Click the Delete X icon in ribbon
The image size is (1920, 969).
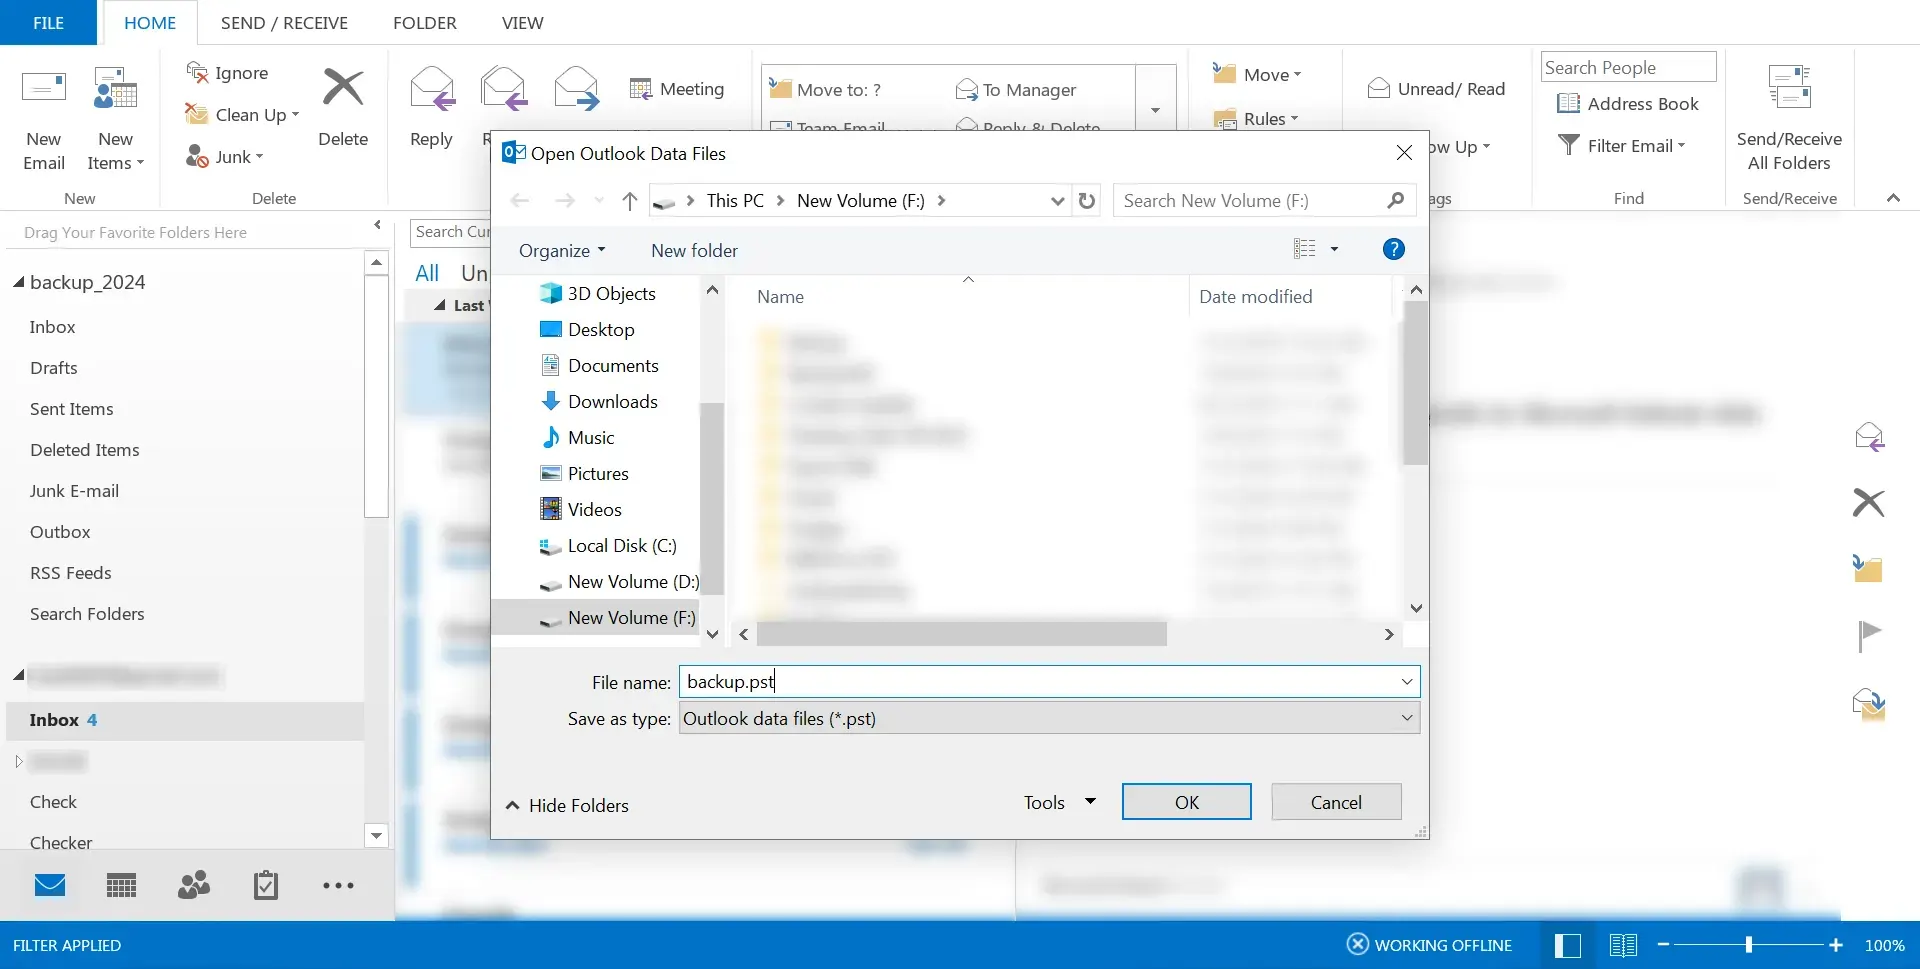point(343,88)
